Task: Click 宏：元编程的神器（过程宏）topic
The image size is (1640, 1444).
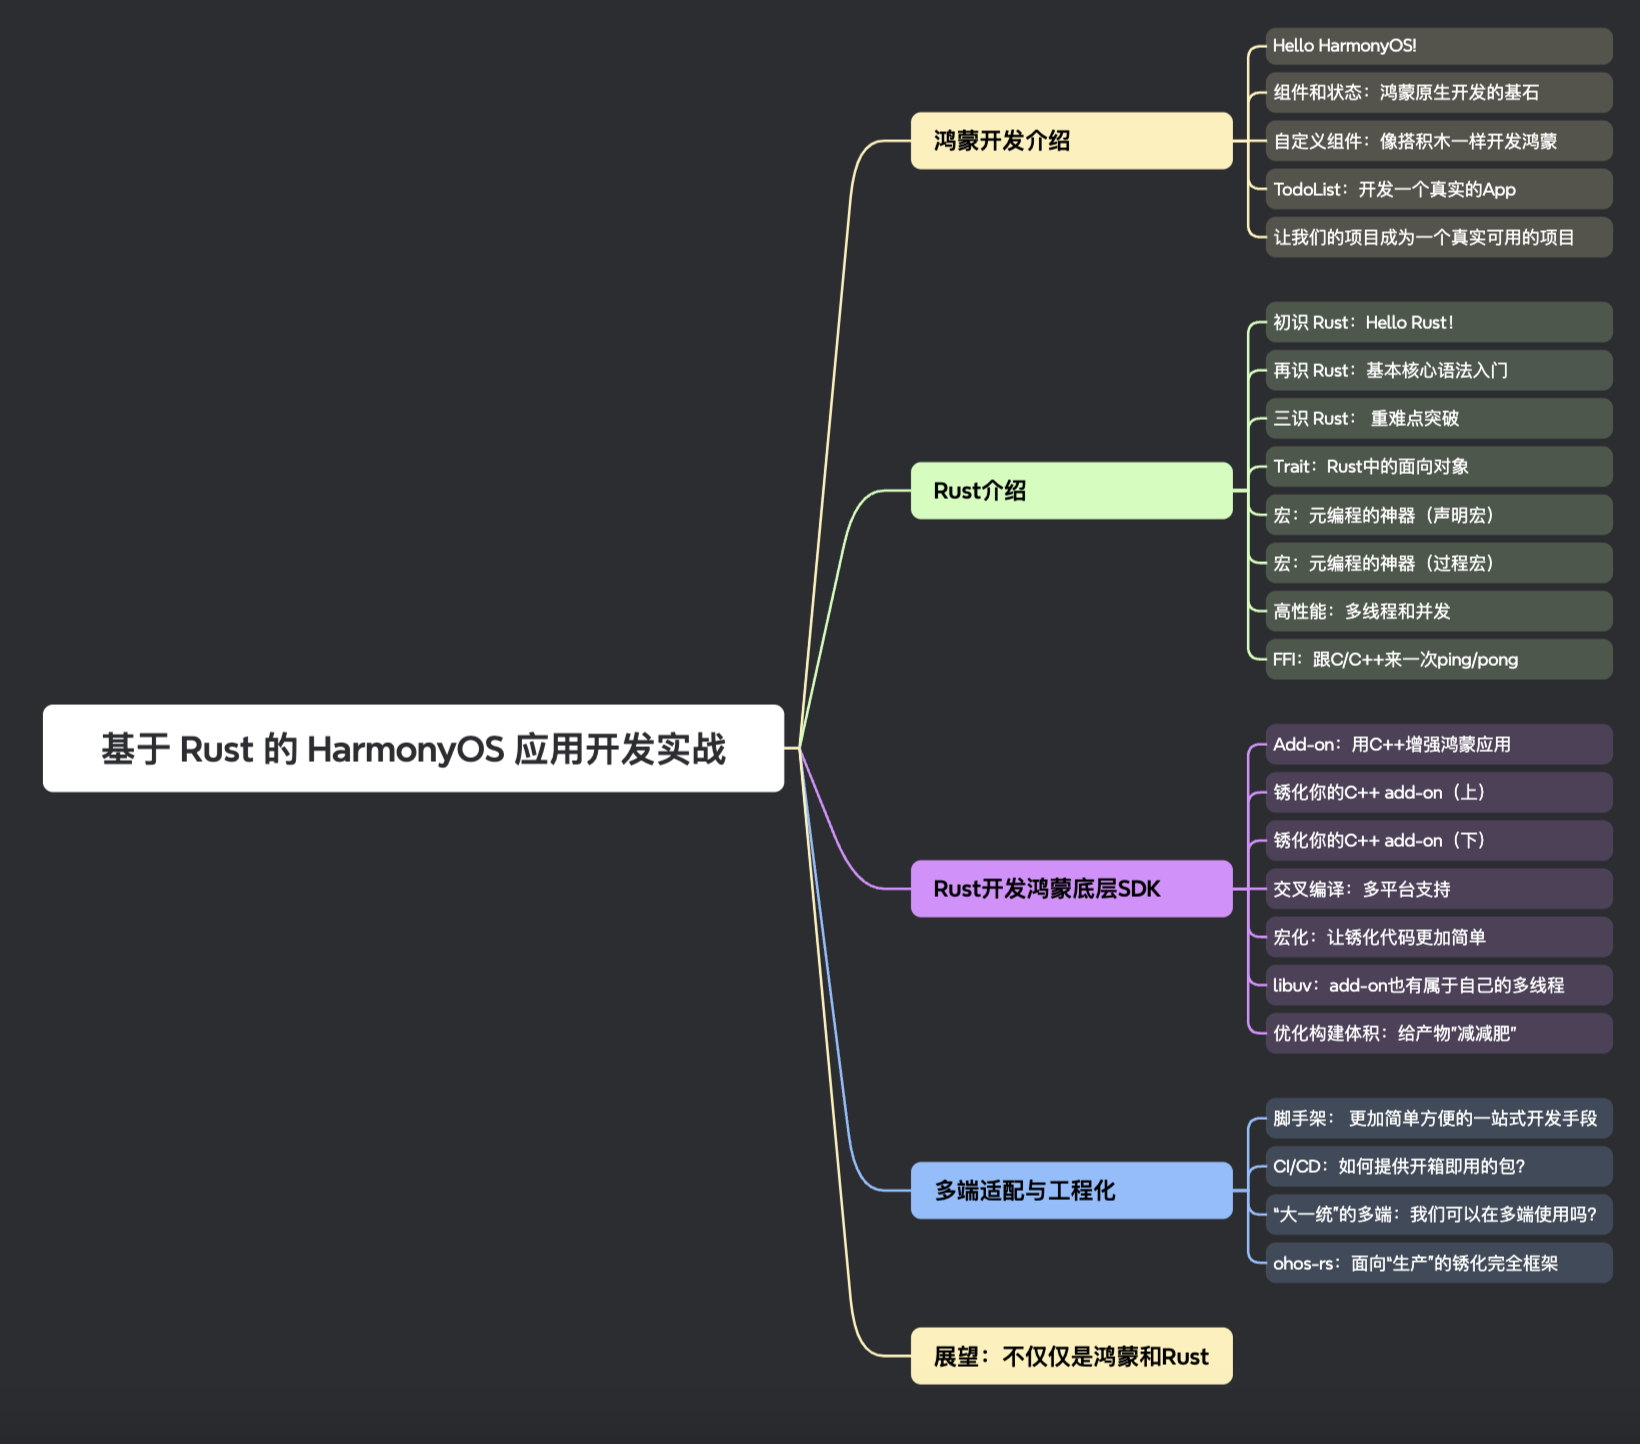Action: coord(1439,563)
